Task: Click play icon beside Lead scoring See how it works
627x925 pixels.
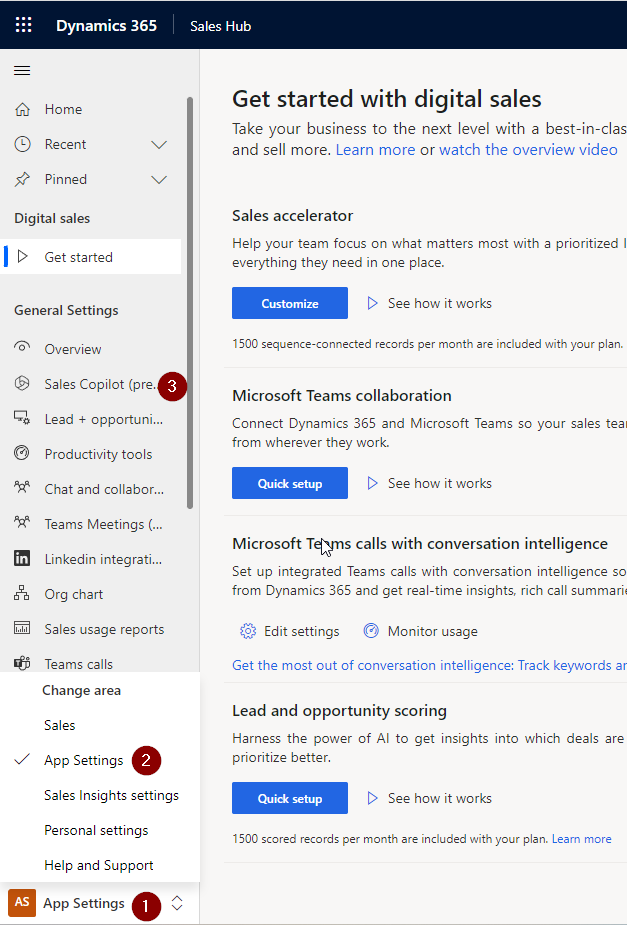Action: tap(372, 798)
